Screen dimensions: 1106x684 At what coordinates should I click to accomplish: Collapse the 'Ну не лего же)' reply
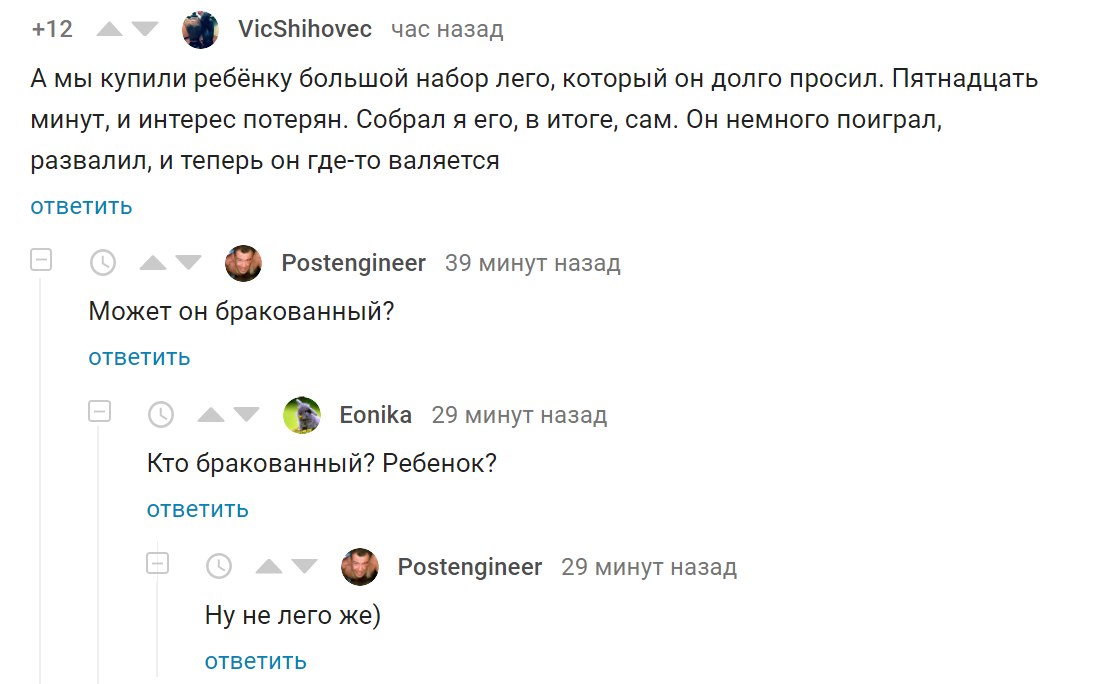157,563
